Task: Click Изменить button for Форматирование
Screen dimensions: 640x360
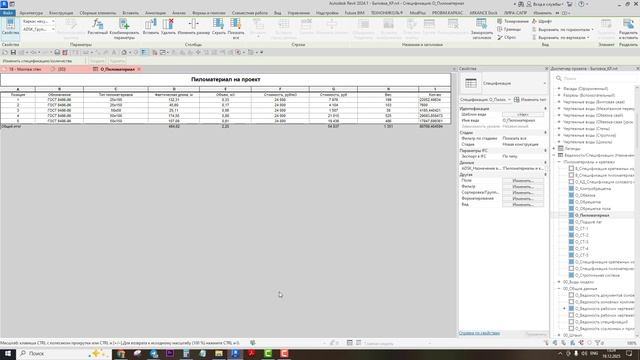Action: [x=523, y=198]
